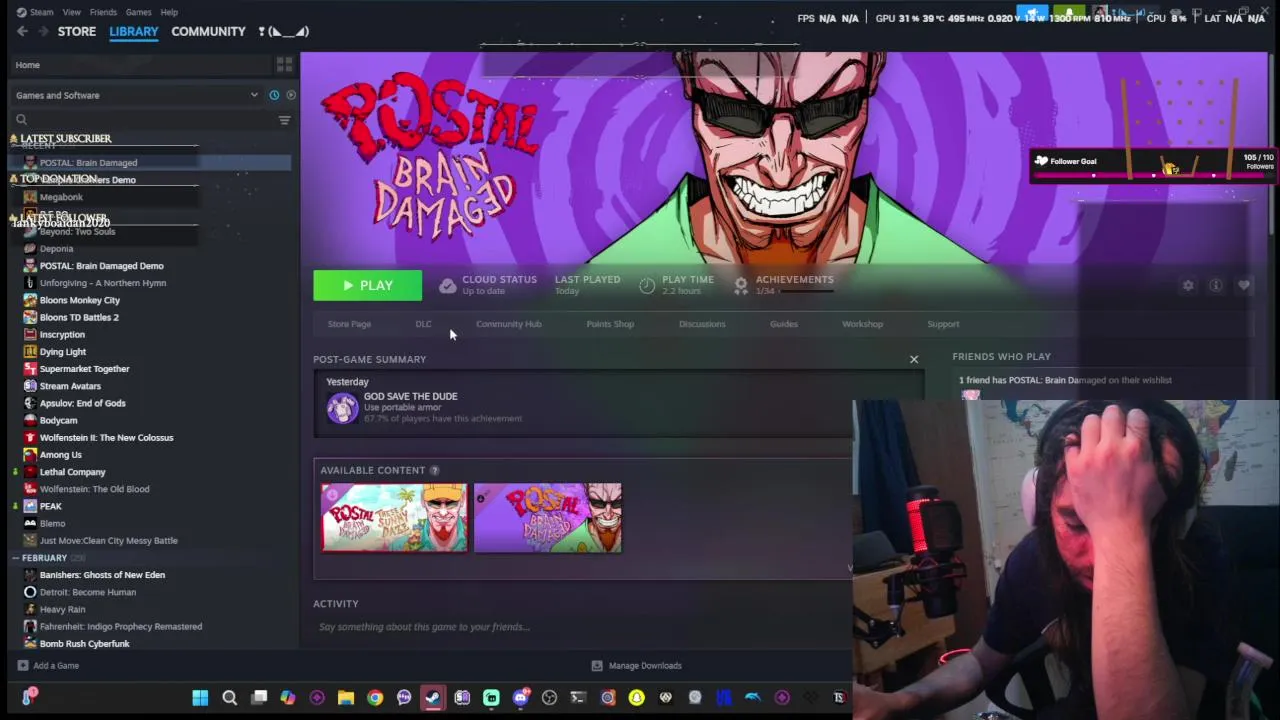Select Inscryption in library list
Screen dimensions: 1280x720
[62, 335]
